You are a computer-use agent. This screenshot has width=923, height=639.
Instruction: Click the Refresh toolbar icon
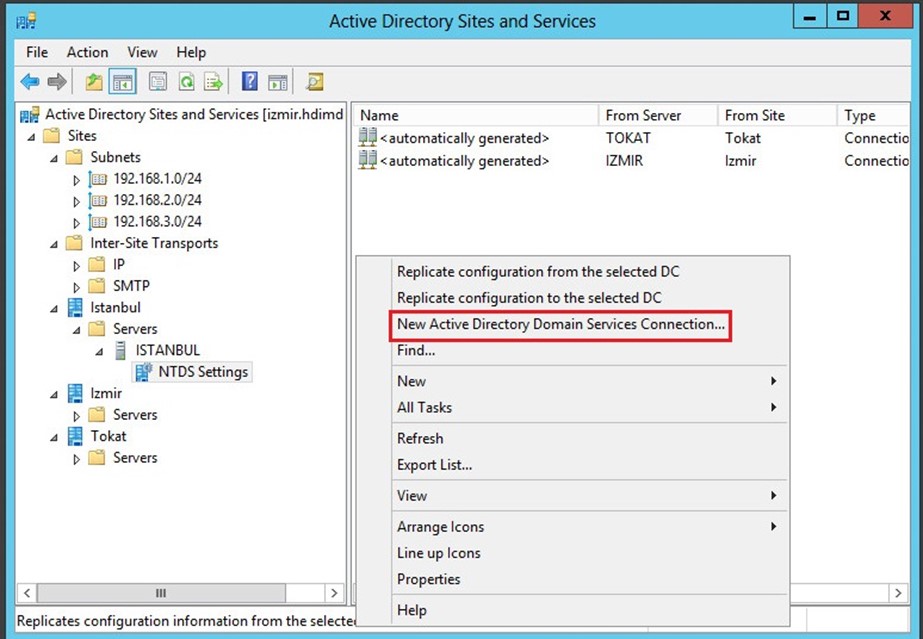click(x=187, y=82)
